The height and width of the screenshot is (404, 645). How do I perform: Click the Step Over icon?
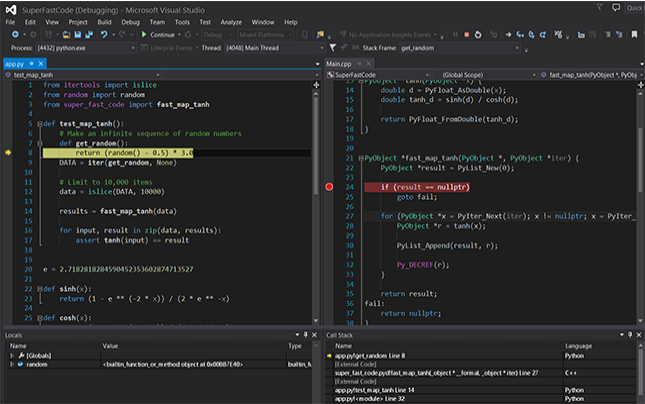(x=531, y=35)
